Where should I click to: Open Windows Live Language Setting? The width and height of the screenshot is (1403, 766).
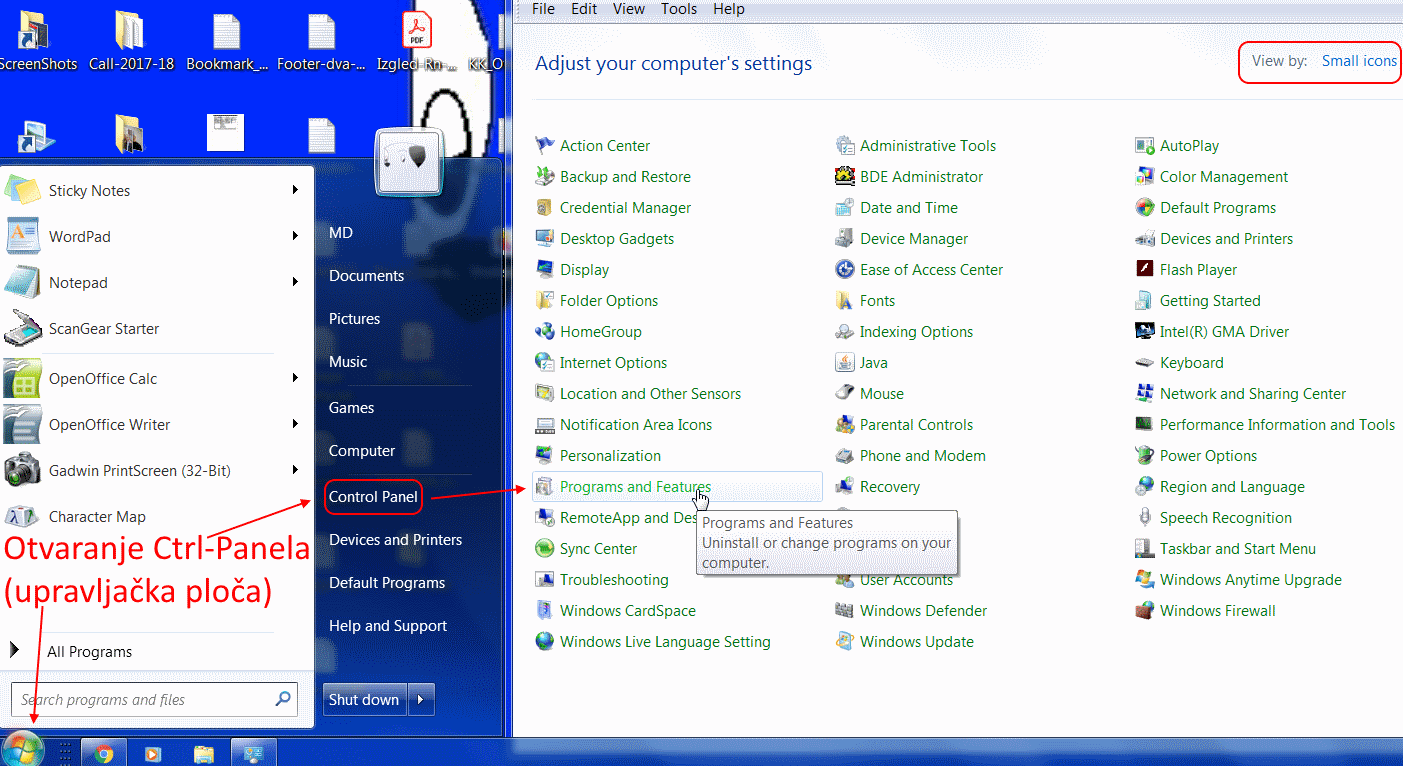[x=665, y=641]
